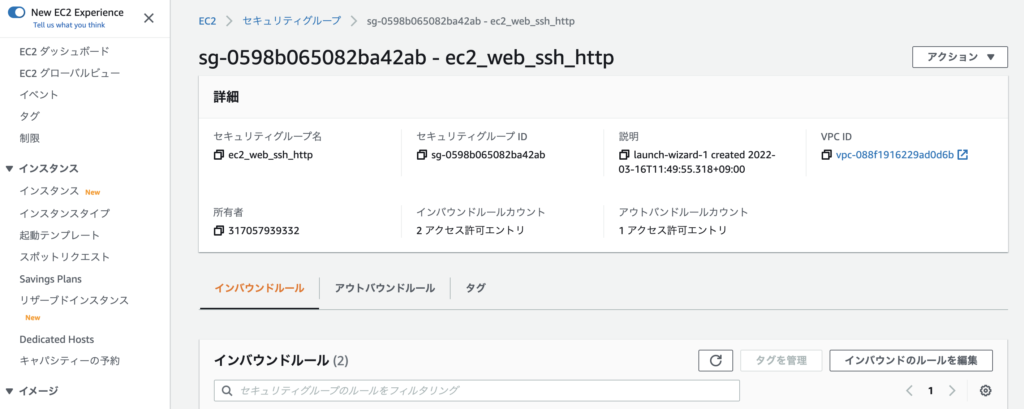
Task: Go to タグ in the sidebar
Action: click(x=29, y=116)
